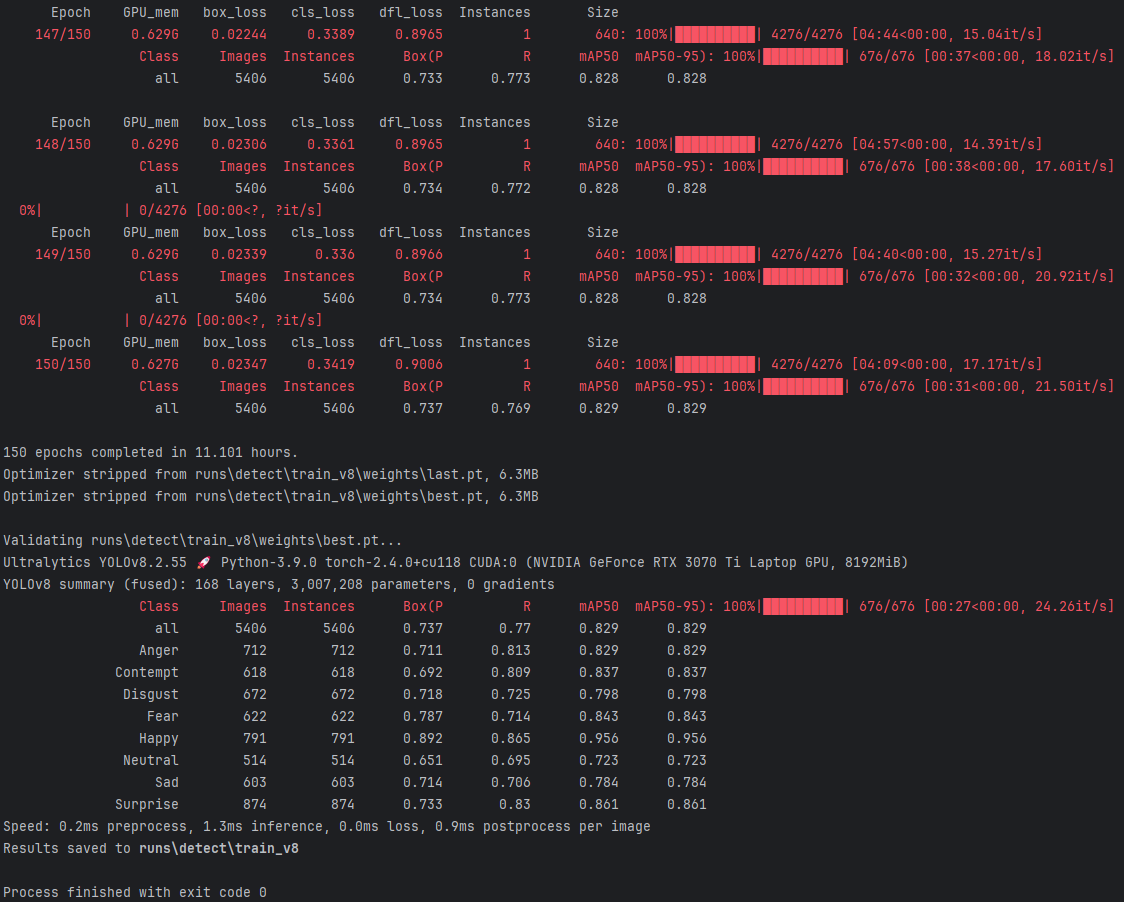The image size is (1124, 902).
Task: Click the cls_loss value 0.3419
Action: 330,364
